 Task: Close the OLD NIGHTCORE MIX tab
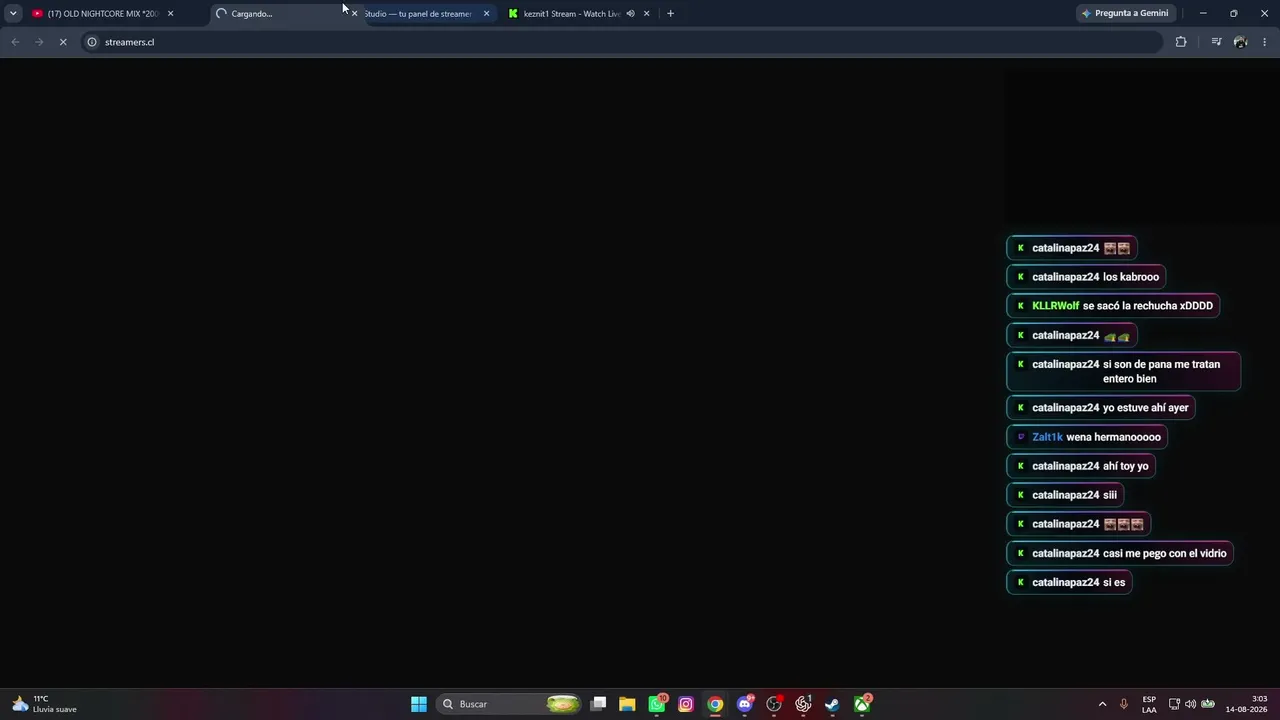[170, 13]
